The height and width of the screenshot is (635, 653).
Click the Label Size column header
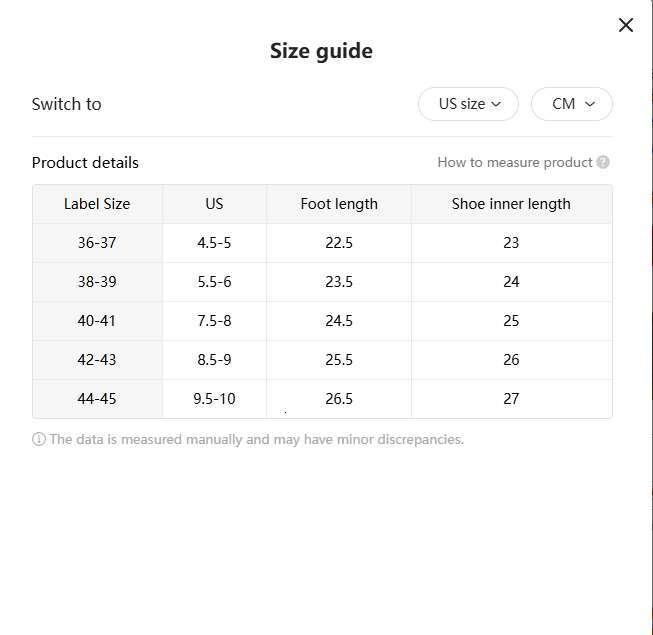(x=97, y=204)
